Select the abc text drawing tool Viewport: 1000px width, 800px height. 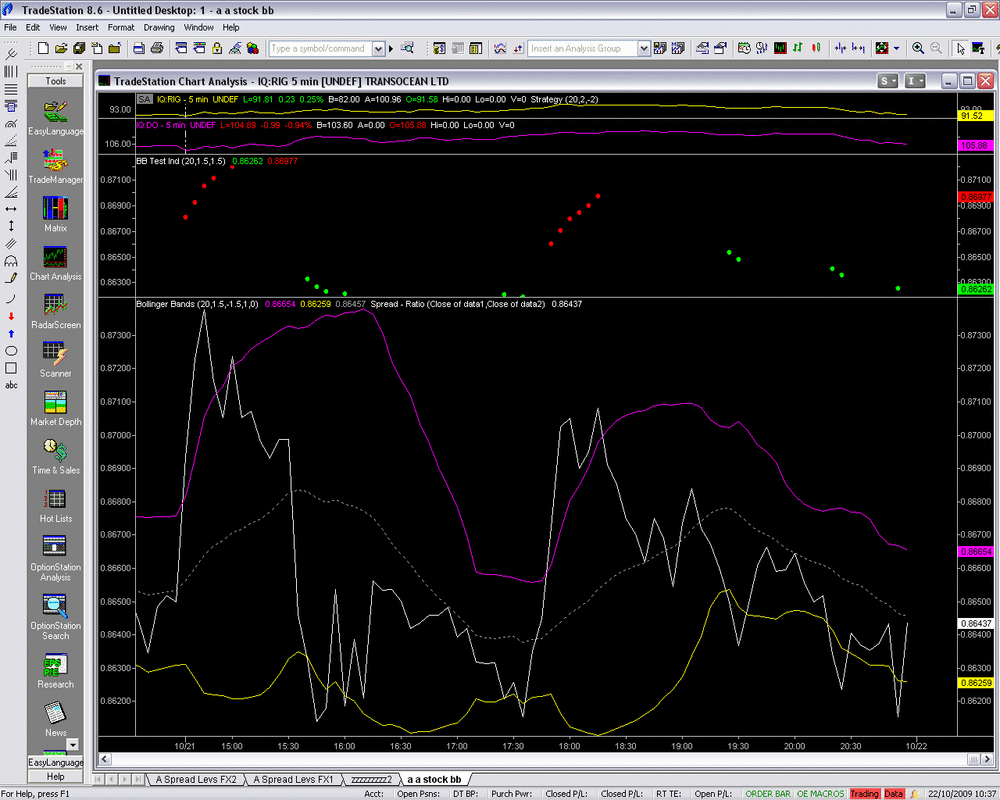pyautogui.click(x=11, y=385)
